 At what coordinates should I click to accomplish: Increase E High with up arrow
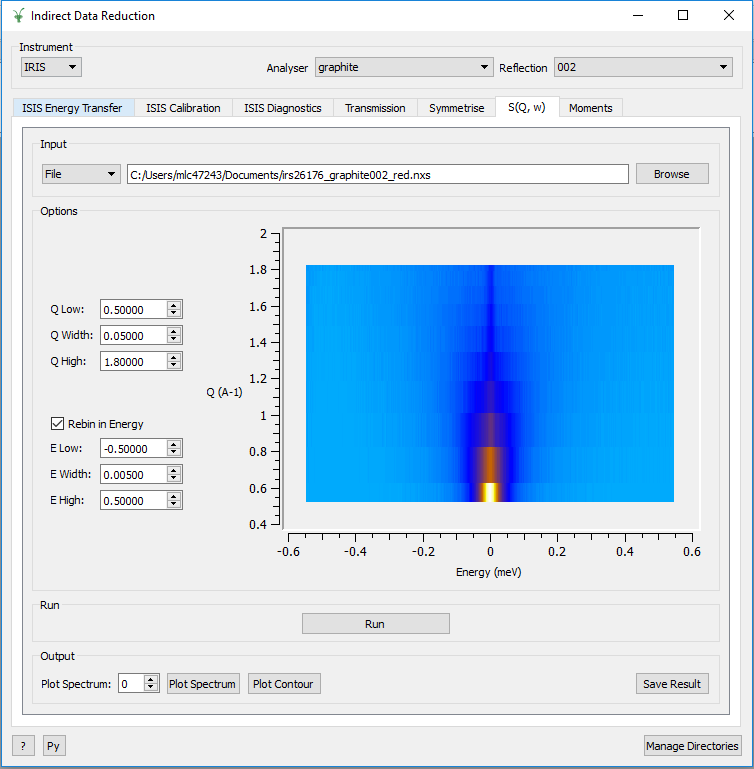[x=174, y=496]
